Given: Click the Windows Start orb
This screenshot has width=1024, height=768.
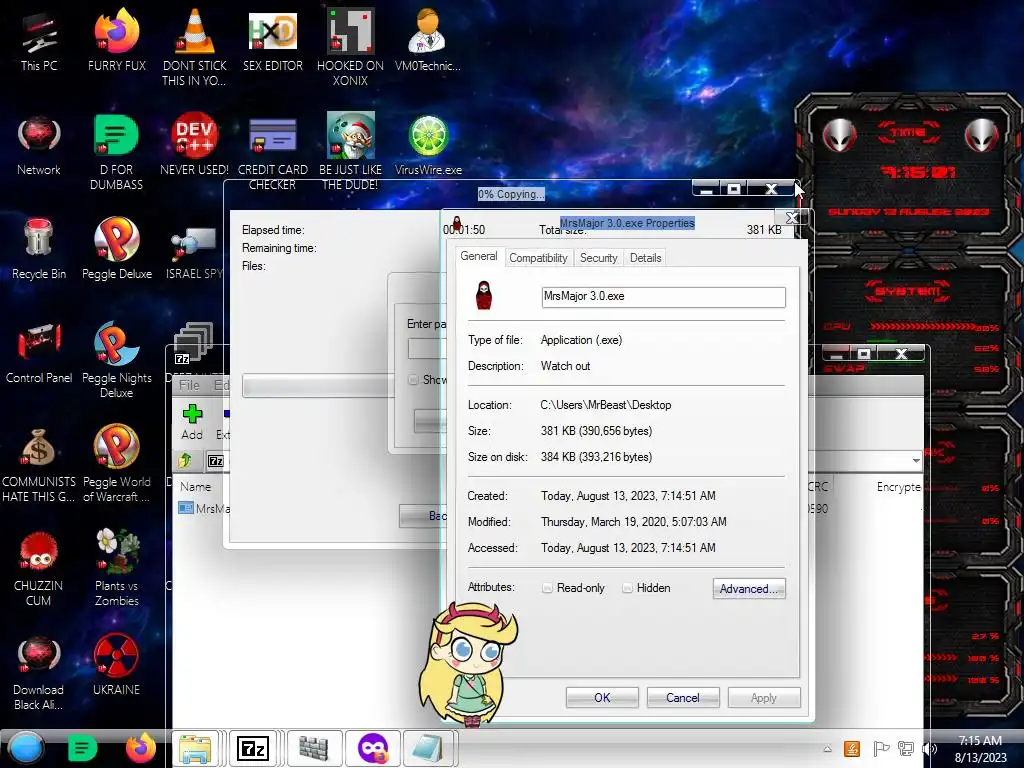Looking at the screenshot, I should [26, 748].
